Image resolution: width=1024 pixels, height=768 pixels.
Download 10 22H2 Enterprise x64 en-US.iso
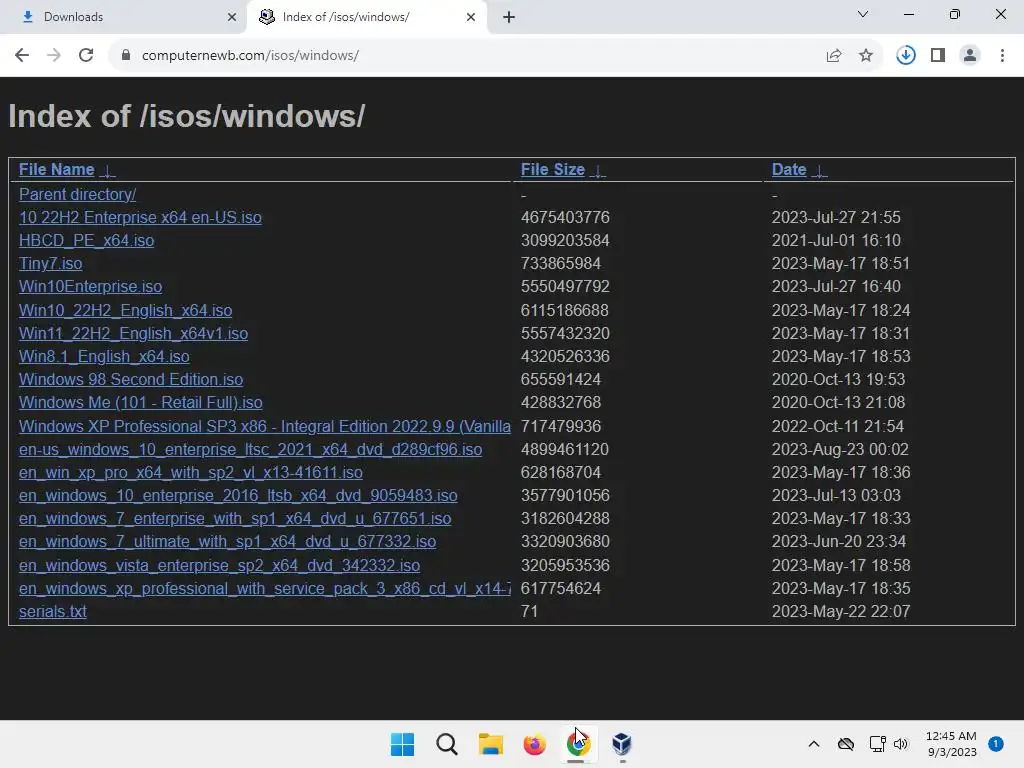pos(140,217)
